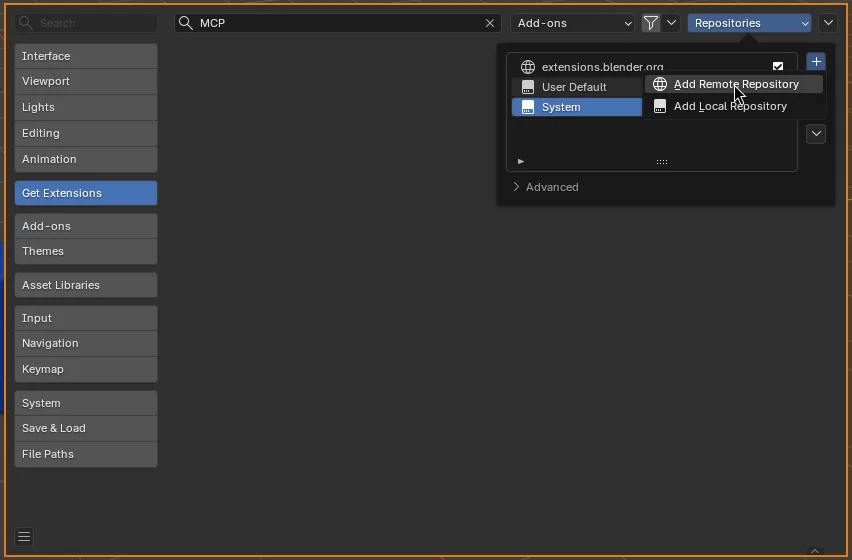Expand the repository list filter triangle
852x560 pixels.
[x=521, y=161]
